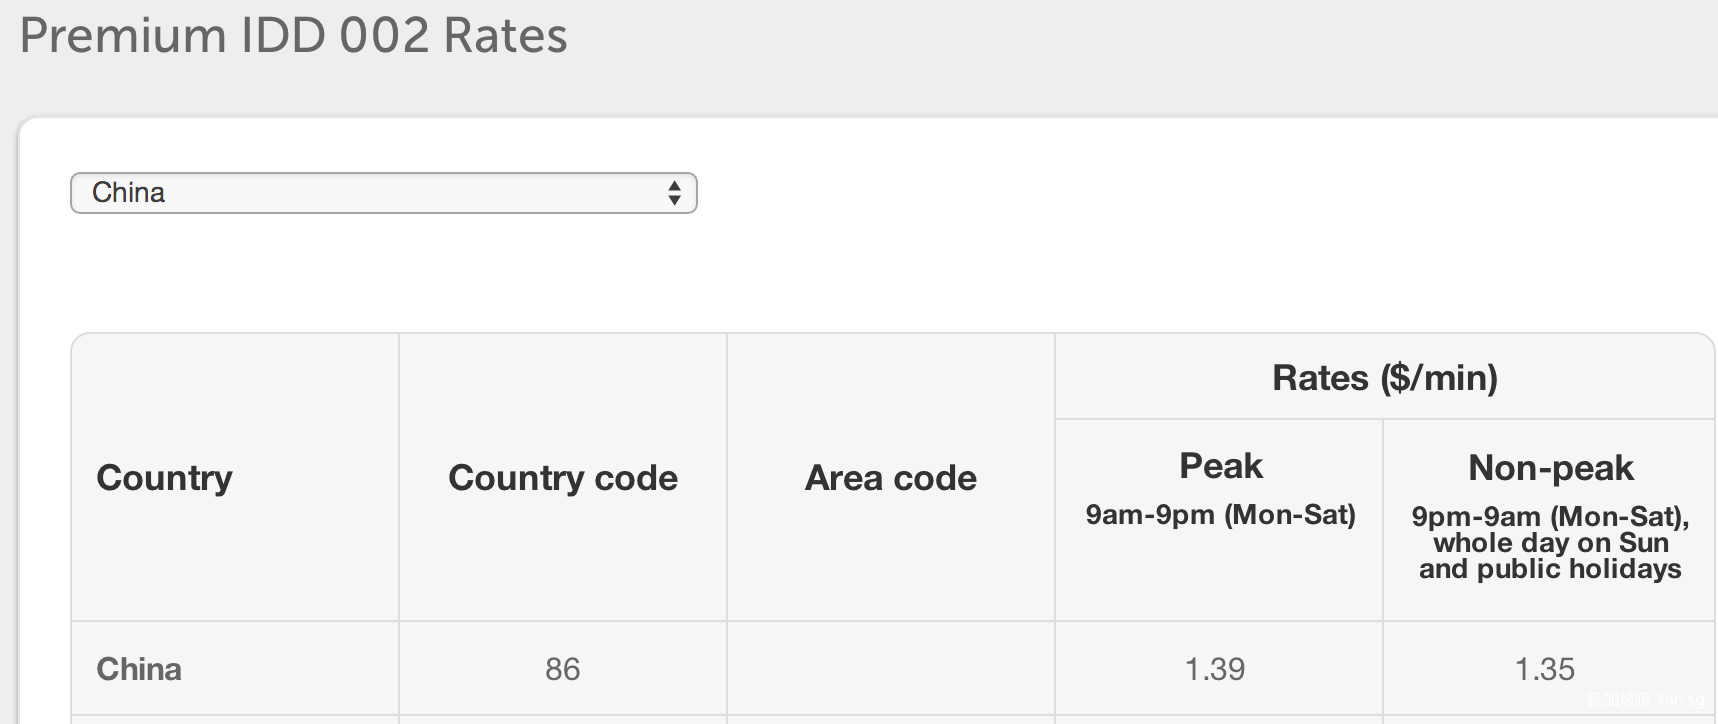Select the China row label
1718x724 pixels.
pyautogui.click(x=139, y=669)
